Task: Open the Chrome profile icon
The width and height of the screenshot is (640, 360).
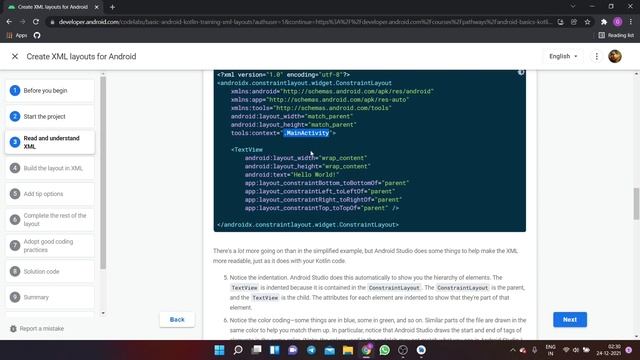Action: tap(617, 22)
